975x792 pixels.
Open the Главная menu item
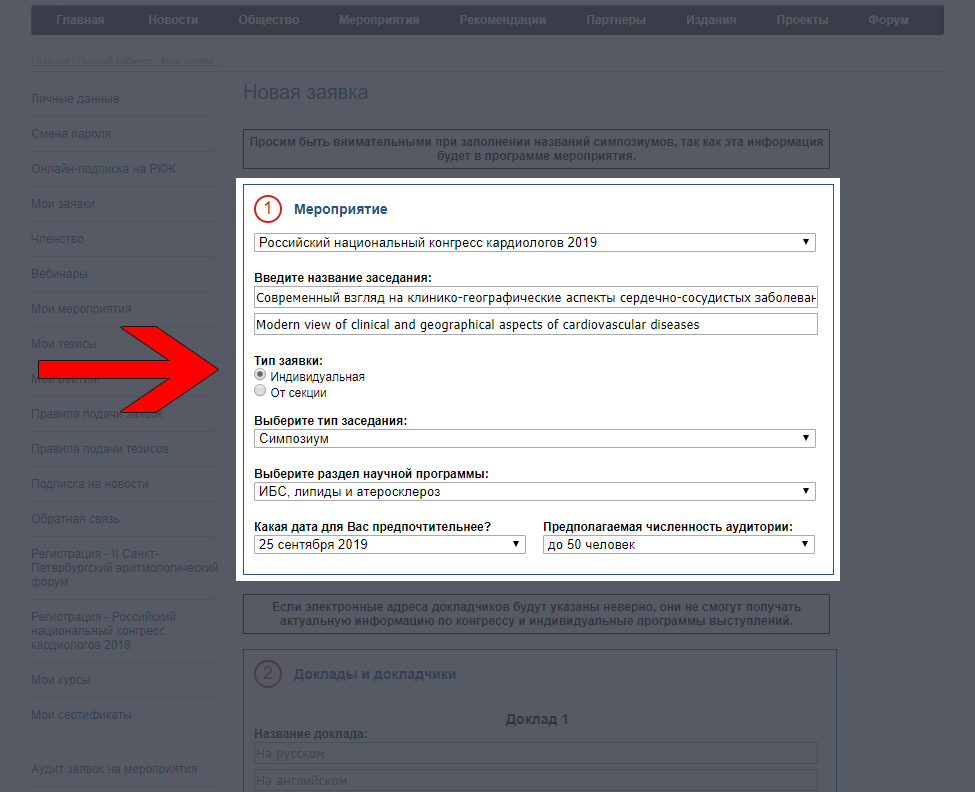pyautogui.click(x=80, y=20)
